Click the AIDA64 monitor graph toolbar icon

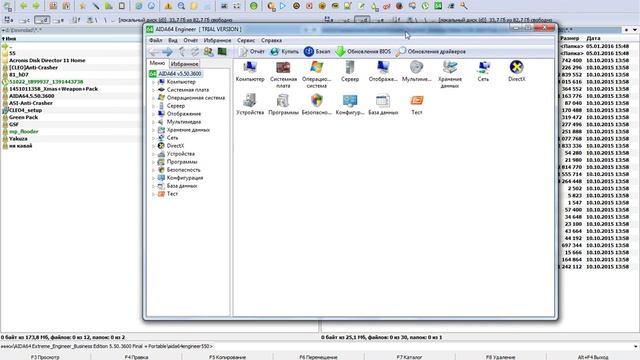tap(222, 52)
